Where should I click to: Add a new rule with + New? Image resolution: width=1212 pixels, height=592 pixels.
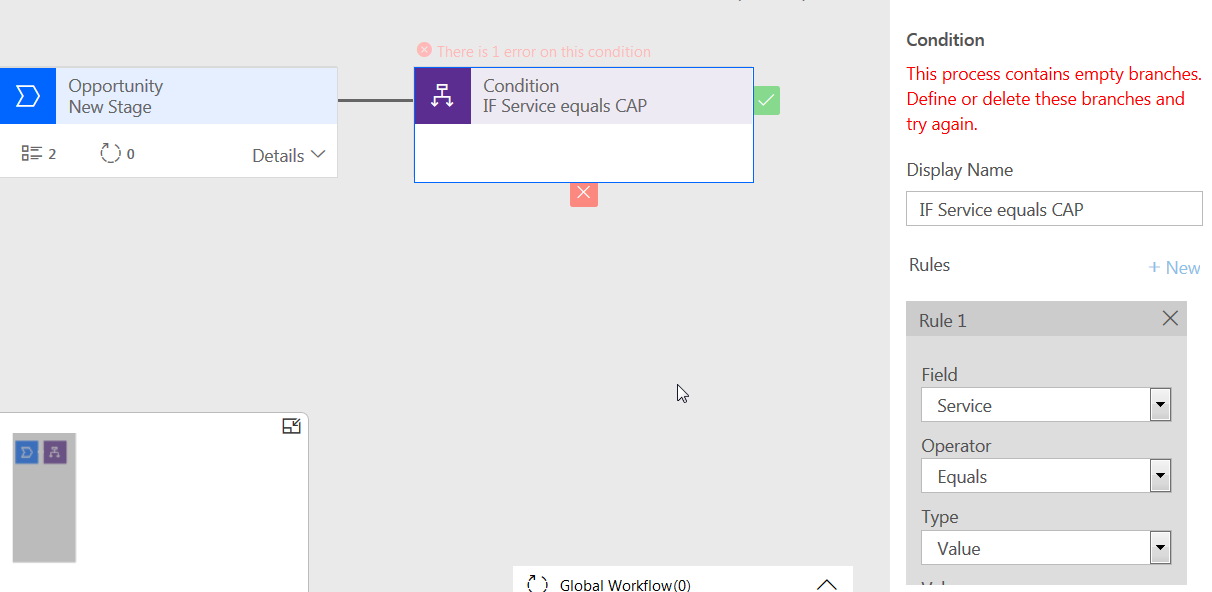(1174, 268)
